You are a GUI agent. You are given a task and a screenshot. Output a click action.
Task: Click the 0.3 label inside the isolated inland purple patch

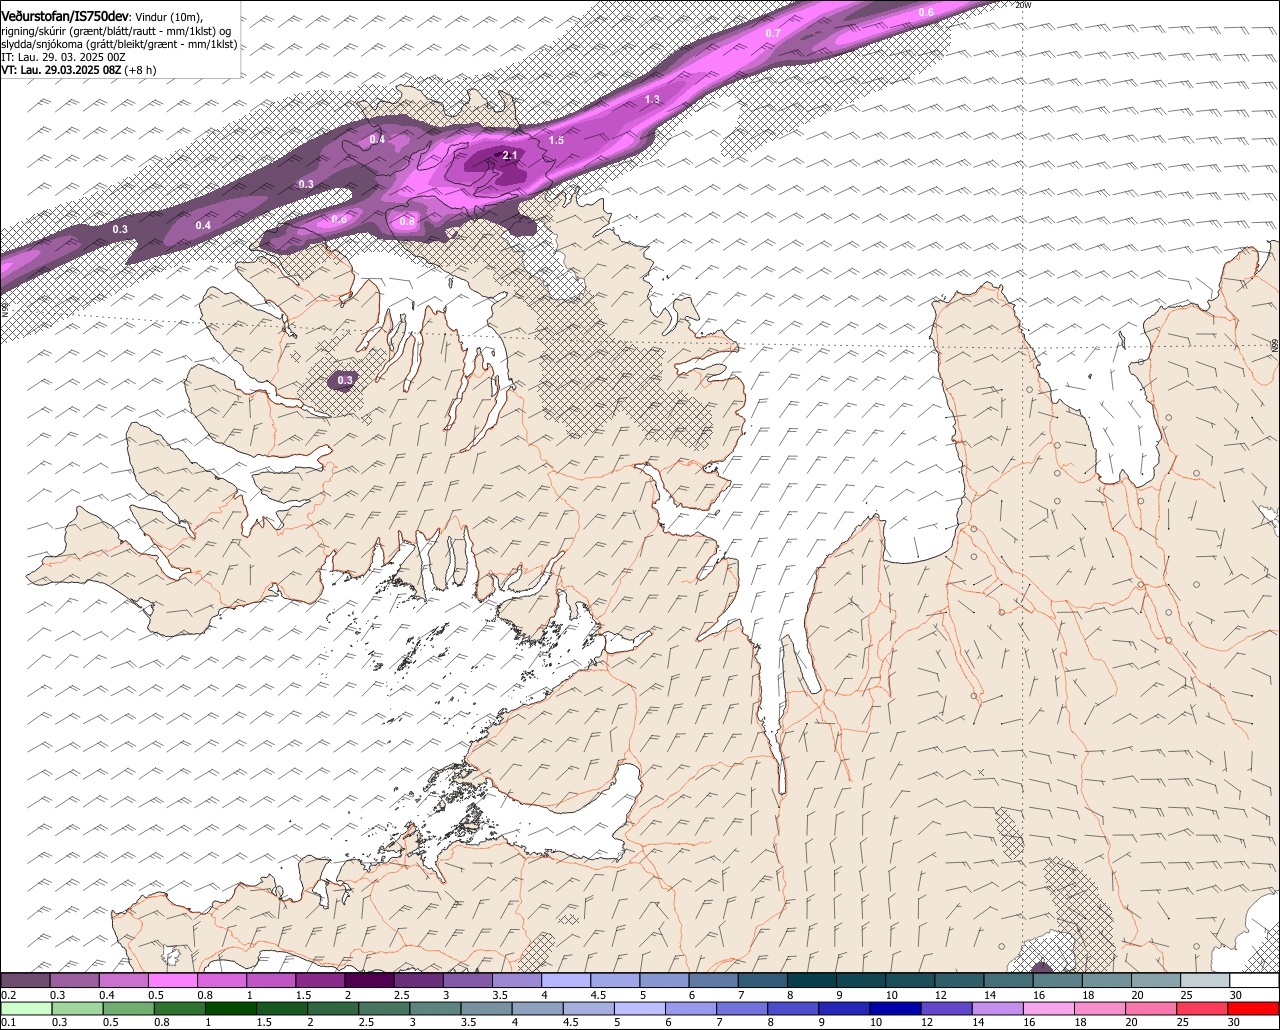(x=345, y=380)
